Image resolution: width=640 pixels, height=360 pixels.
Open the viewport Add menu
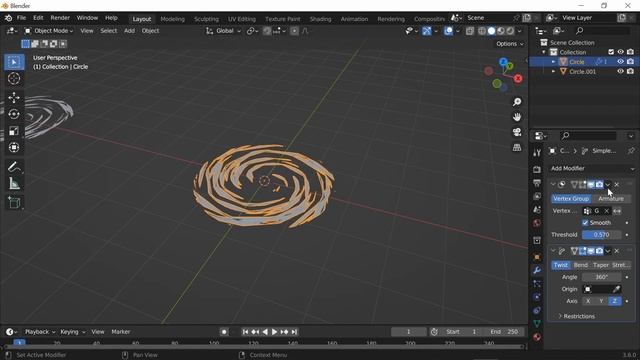pyautogui.click(x=129, y=31)
